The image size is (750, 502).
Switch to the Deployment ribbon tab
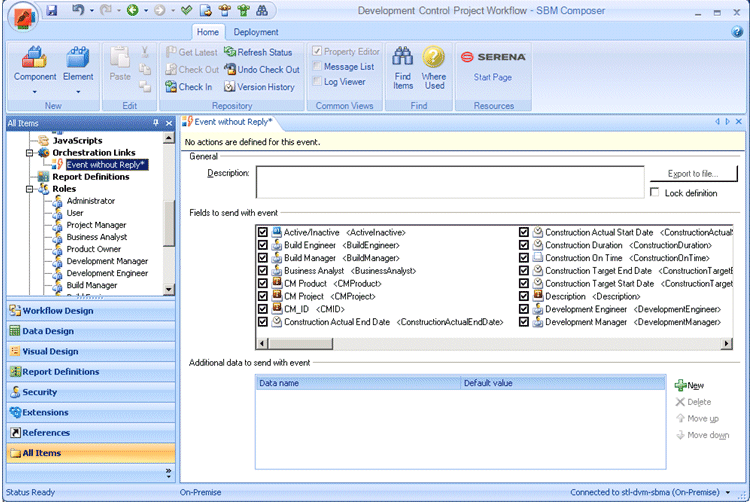(x=256, y=32)
